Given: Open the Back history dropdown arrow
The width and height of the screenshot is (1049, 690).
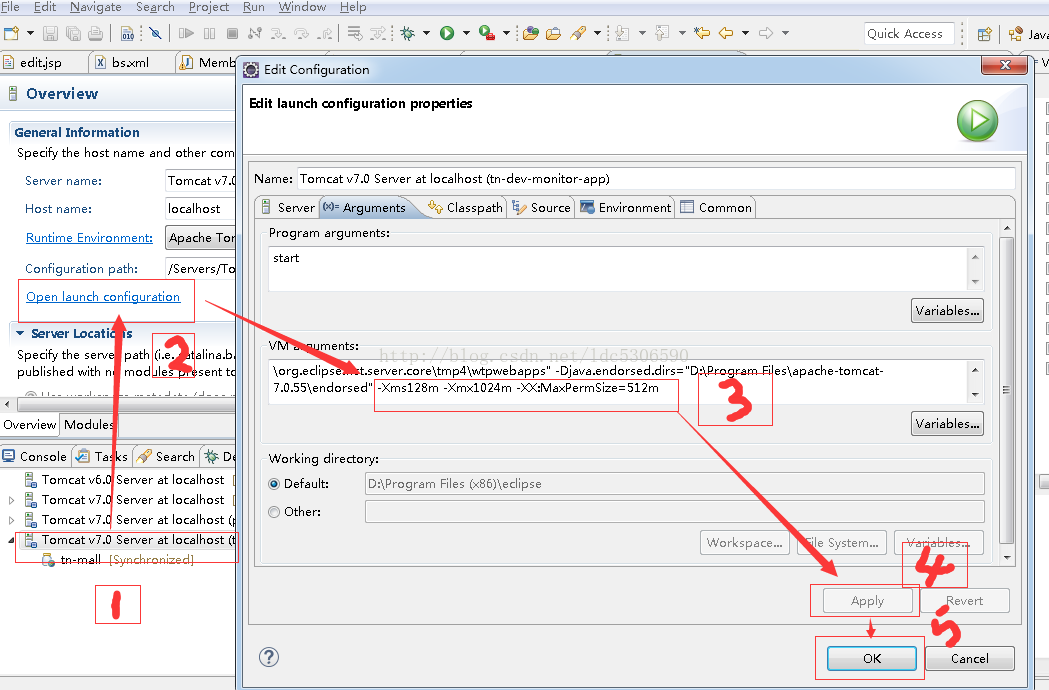Looking at the screenshot, I should 745,33.
